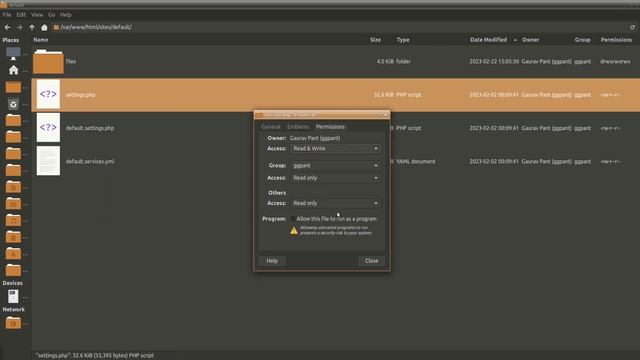Screen dimensions: 640x360
Task: Sort files by the Type column header
Action: pyautogui.click(x=403, y=40)
